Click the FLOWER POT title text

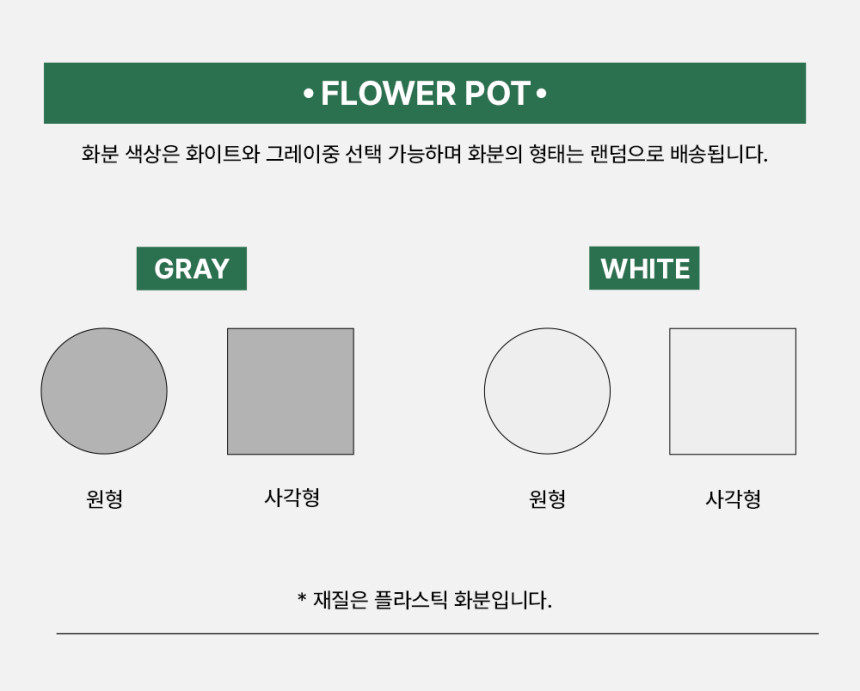click(425, 94)
